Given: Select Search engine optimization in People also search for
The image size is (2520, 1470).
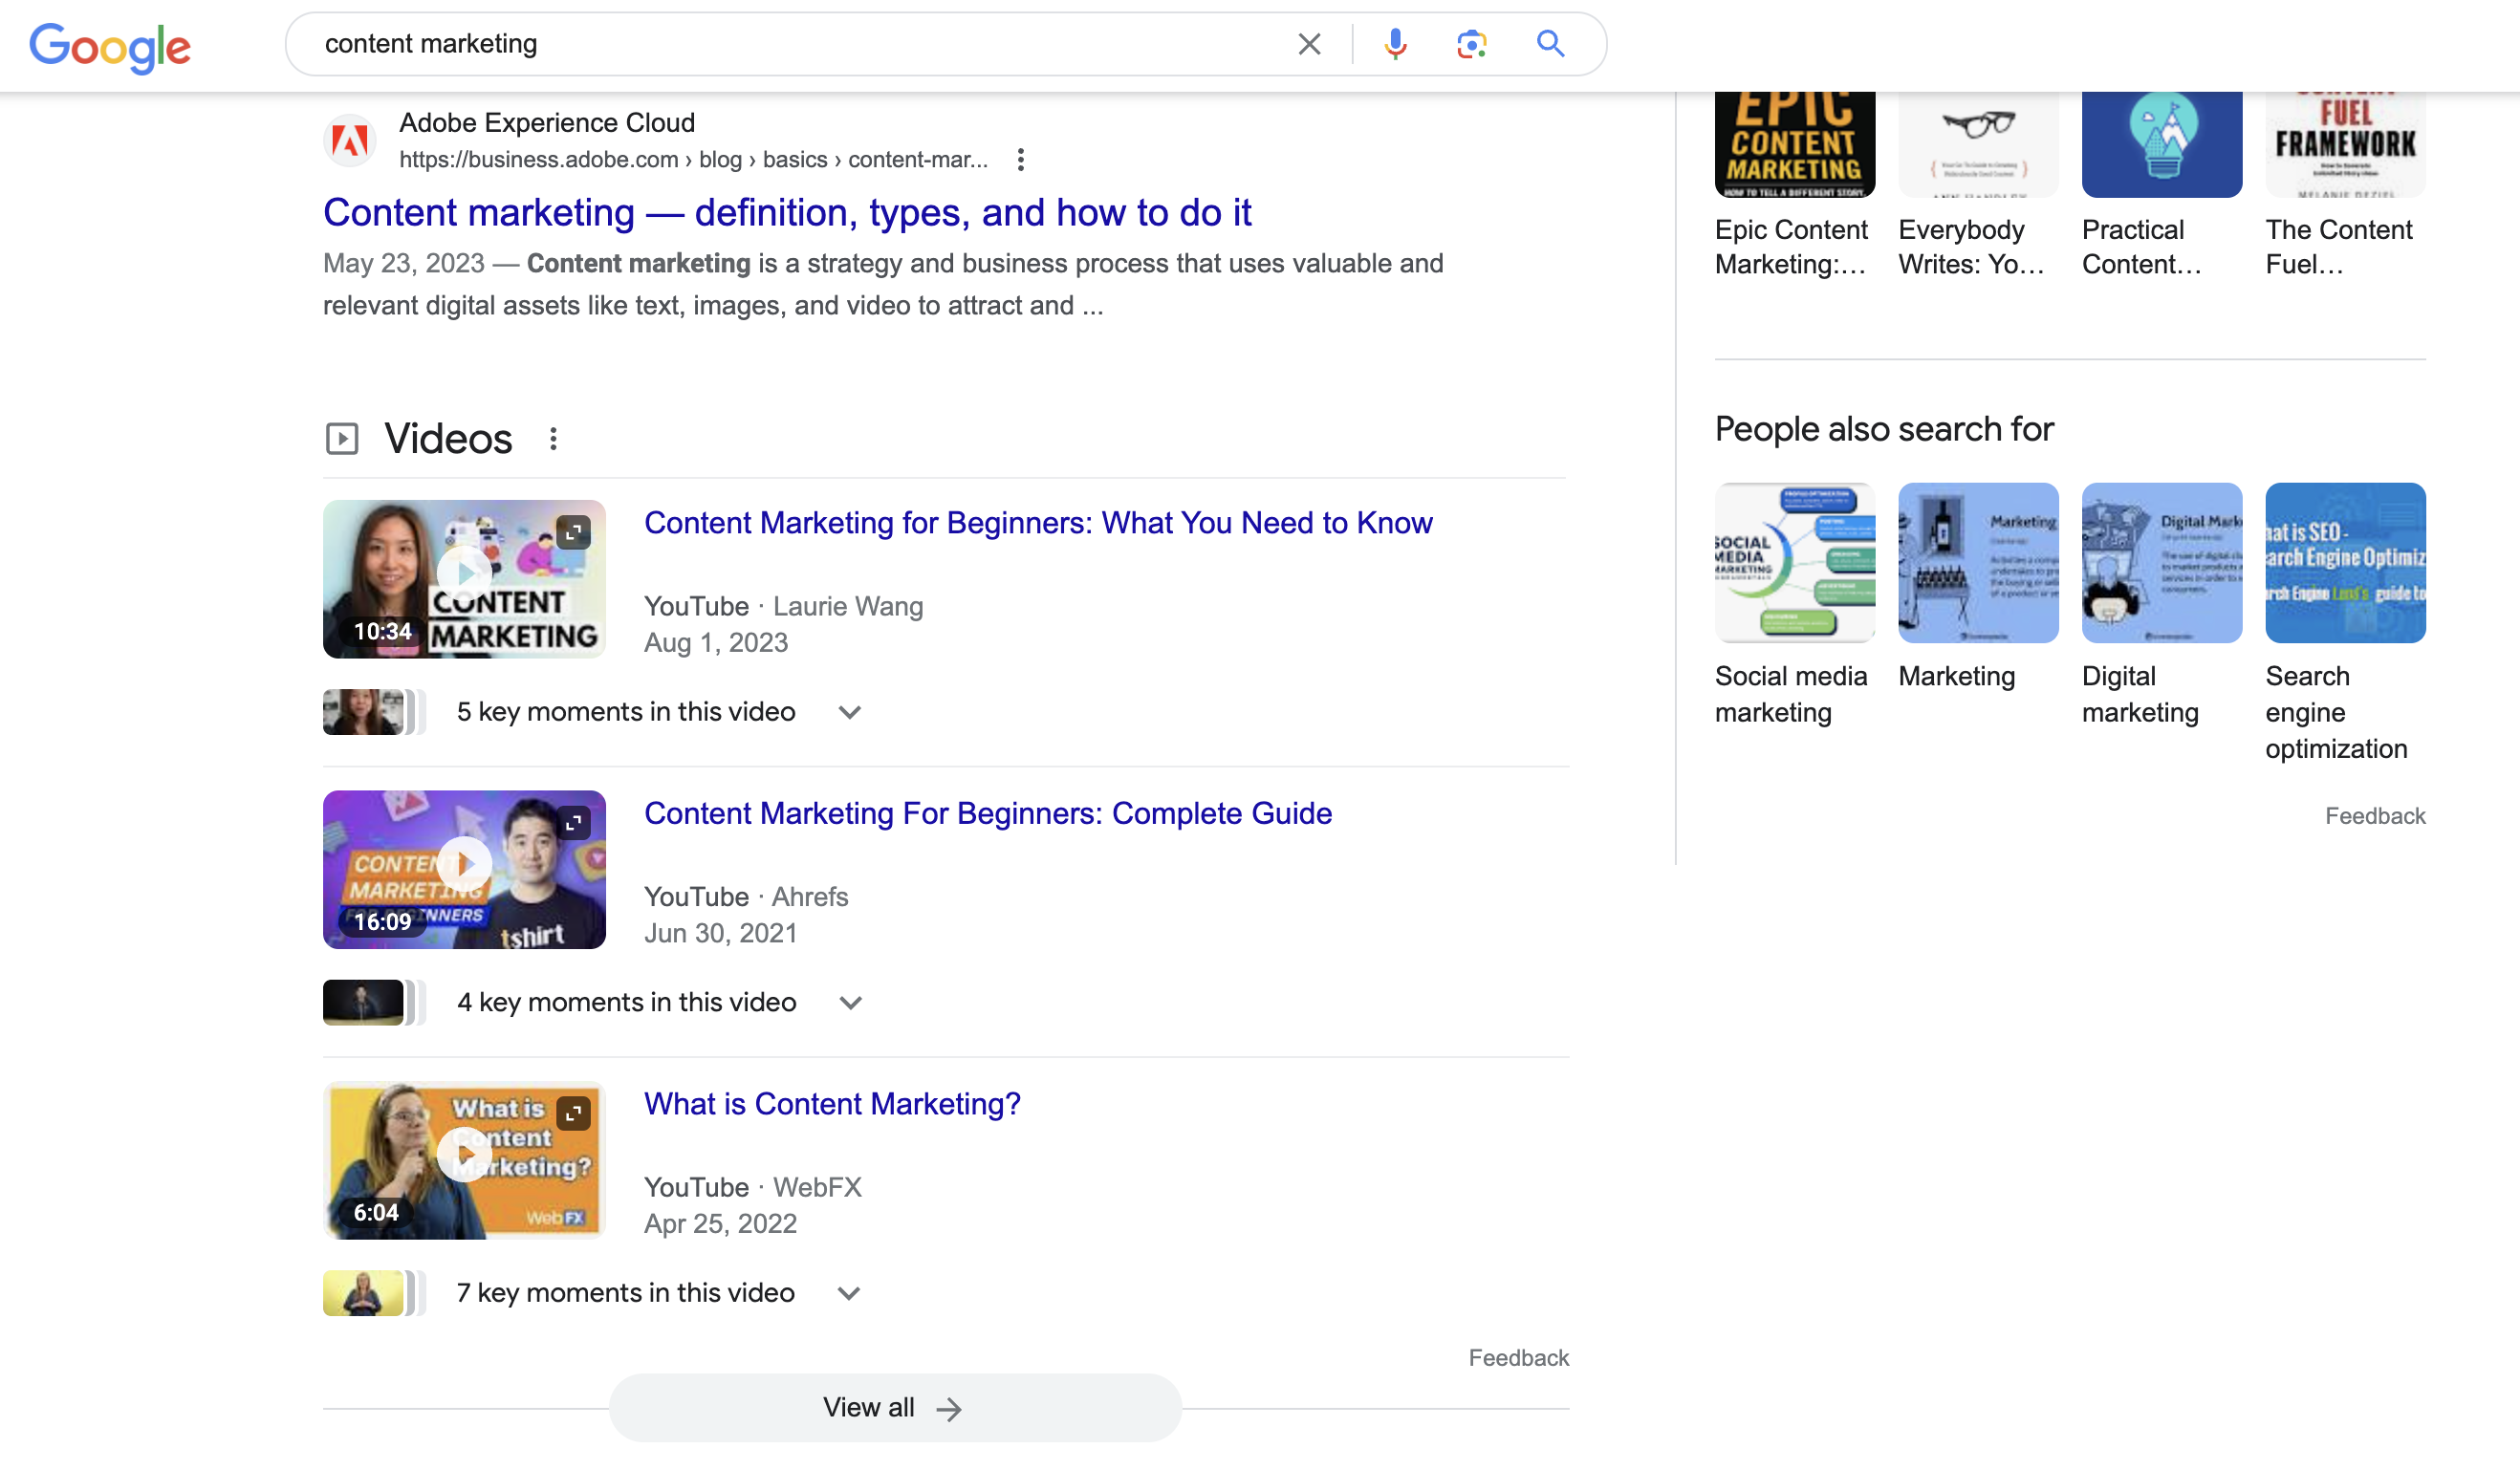Looking at the screenshot, I should point(2344,565).
